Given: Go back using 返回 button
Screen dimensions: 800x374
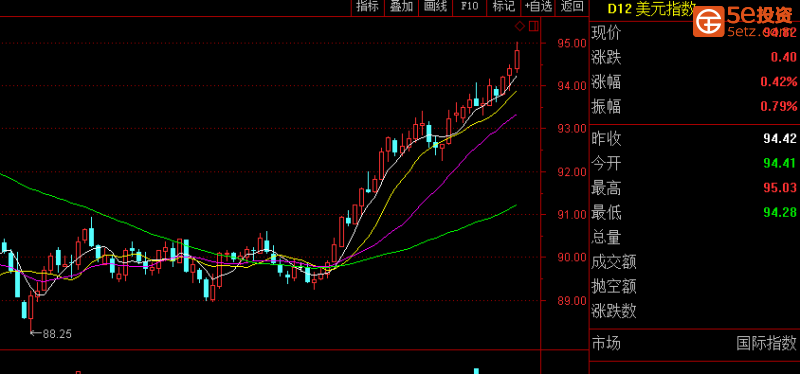Looking at the screenshot, I should [x=572, y=7].
